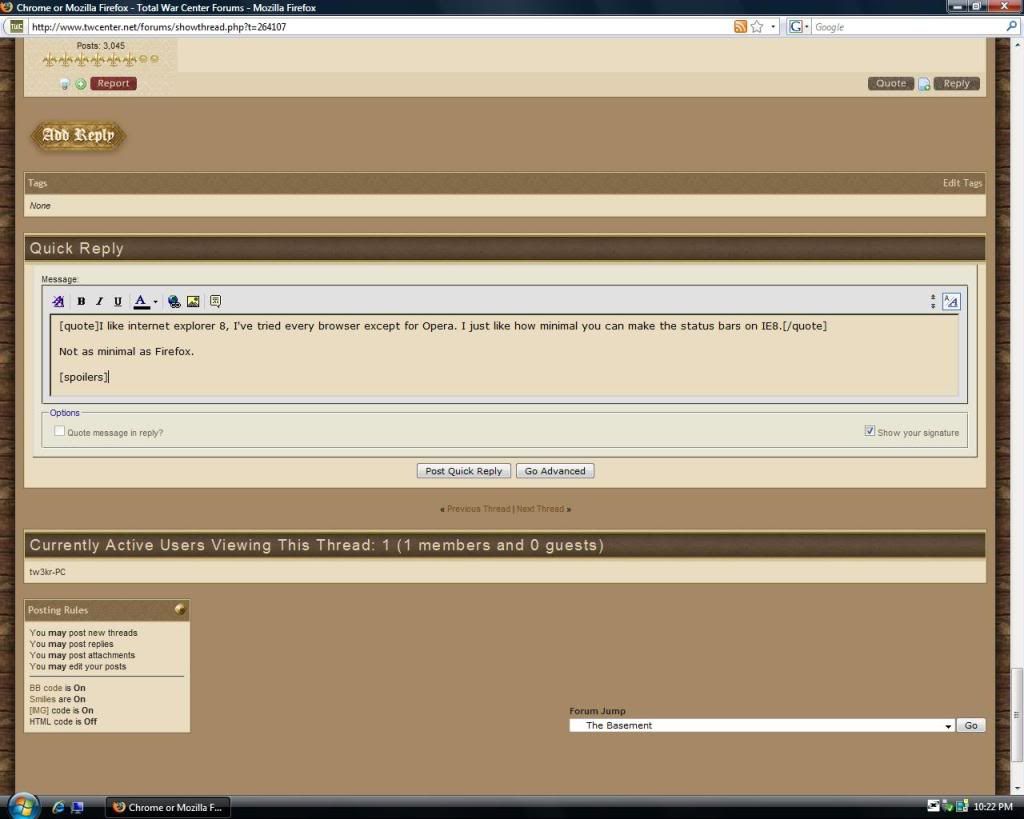The height and width of the screenshot is (819, 1024).
Task: Click the Insert Image icon
Action: click(x=193, y=301)
